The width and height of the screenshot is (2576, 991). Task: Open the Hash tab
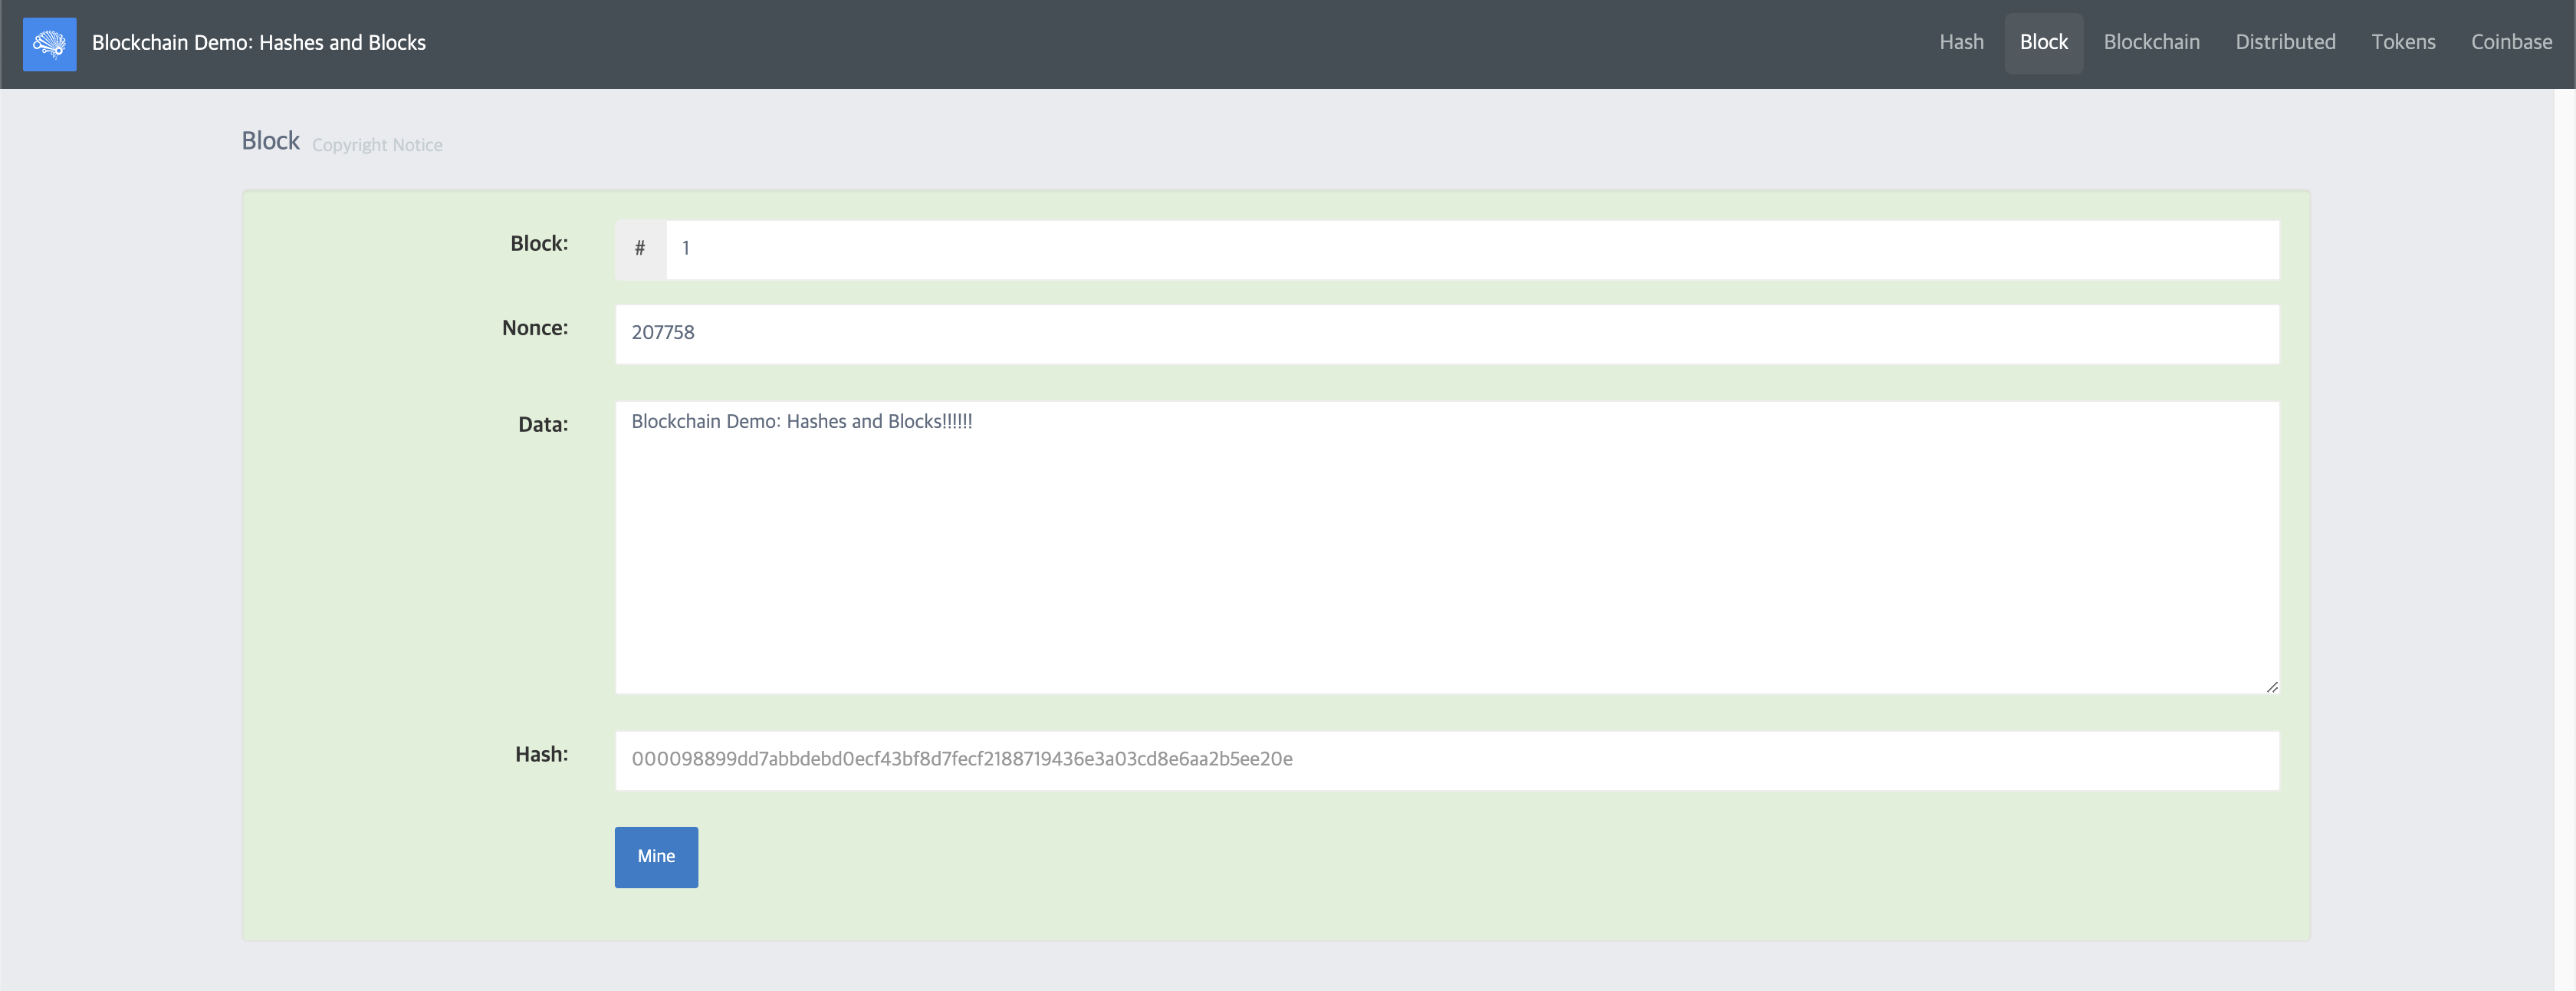coord(1960,43)
